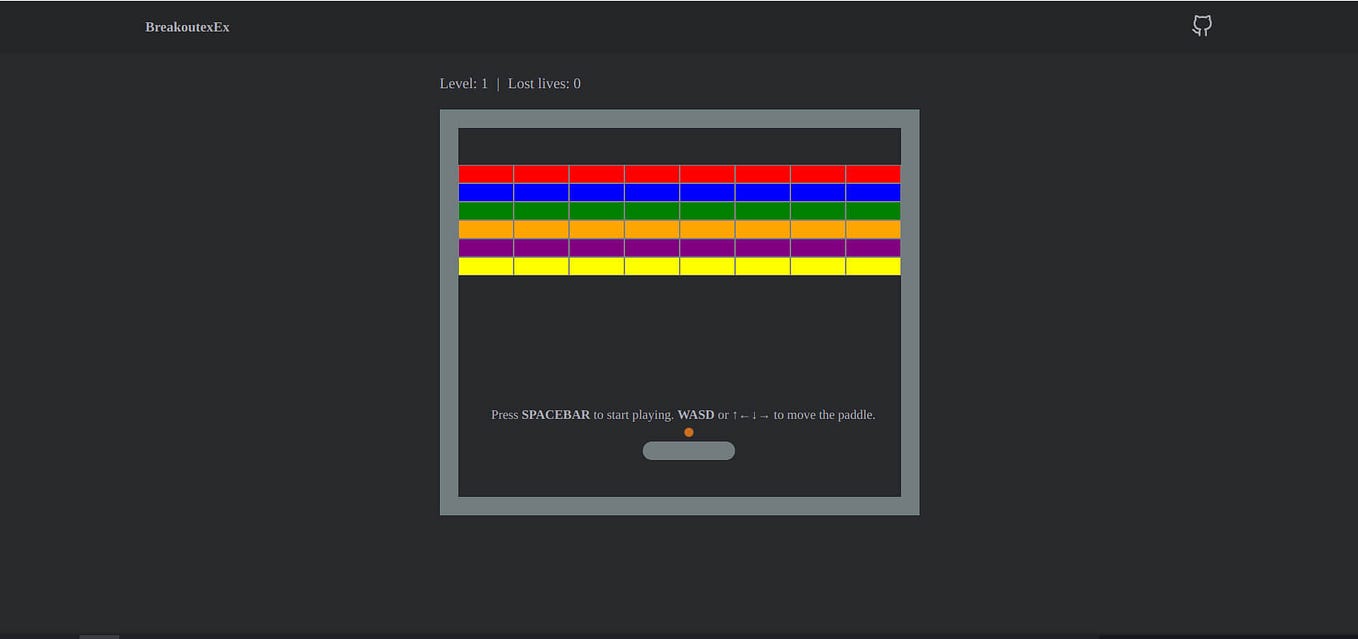
Task: Click the SPACEBAR instruction text
Action: (x=556, y=414)
